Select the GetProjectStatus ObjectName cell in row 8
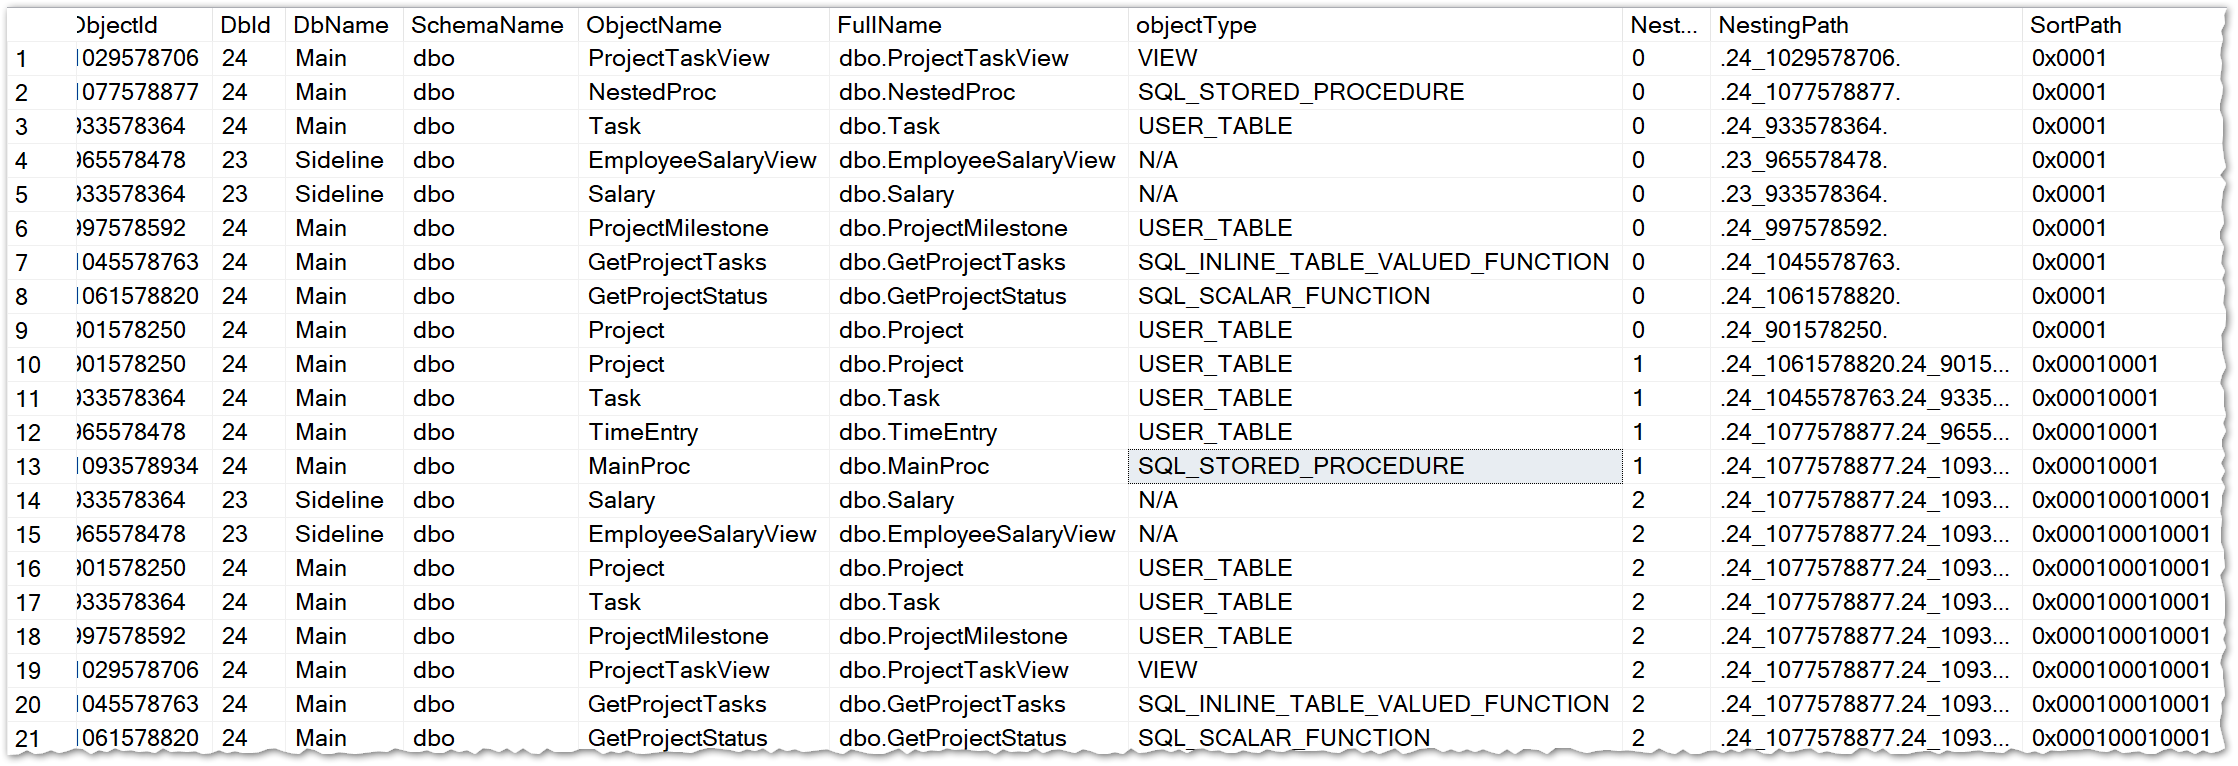 coord(703,296)
